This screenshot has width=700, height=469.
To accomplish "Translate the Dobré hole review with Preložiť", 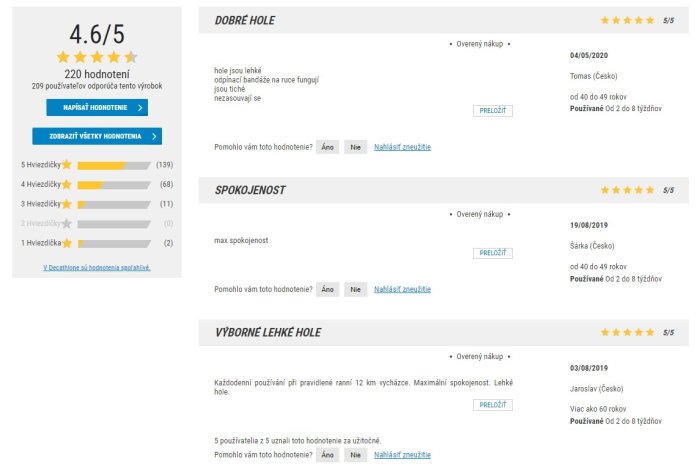I will point(492,111).
